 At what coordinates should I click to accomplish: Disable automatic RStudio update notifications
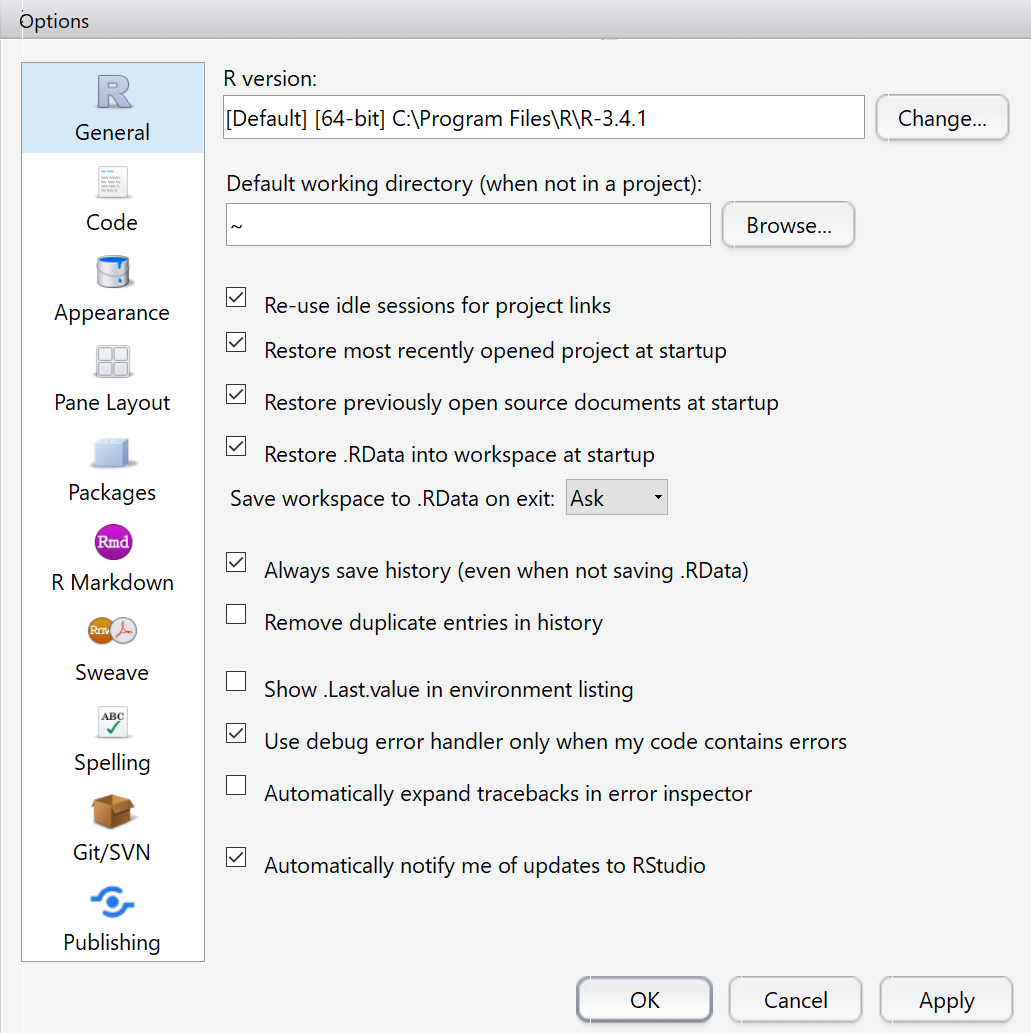pos(236,857)
